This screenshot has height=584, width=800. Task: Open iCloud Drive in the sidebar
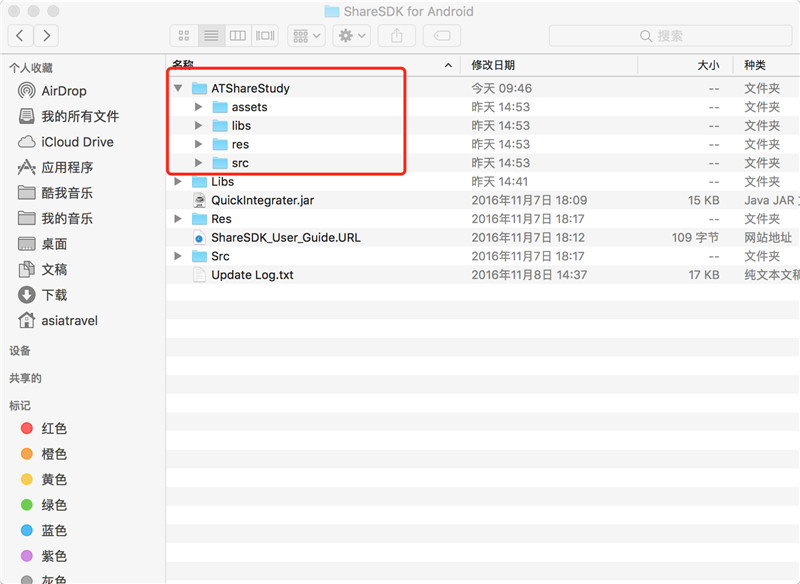tap(65, 142)
